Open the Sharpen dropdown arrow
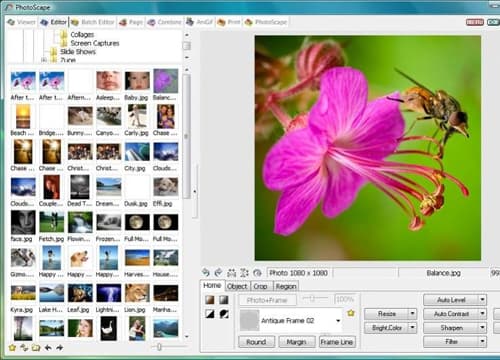The image size is (500, 360). pos(482,328)
